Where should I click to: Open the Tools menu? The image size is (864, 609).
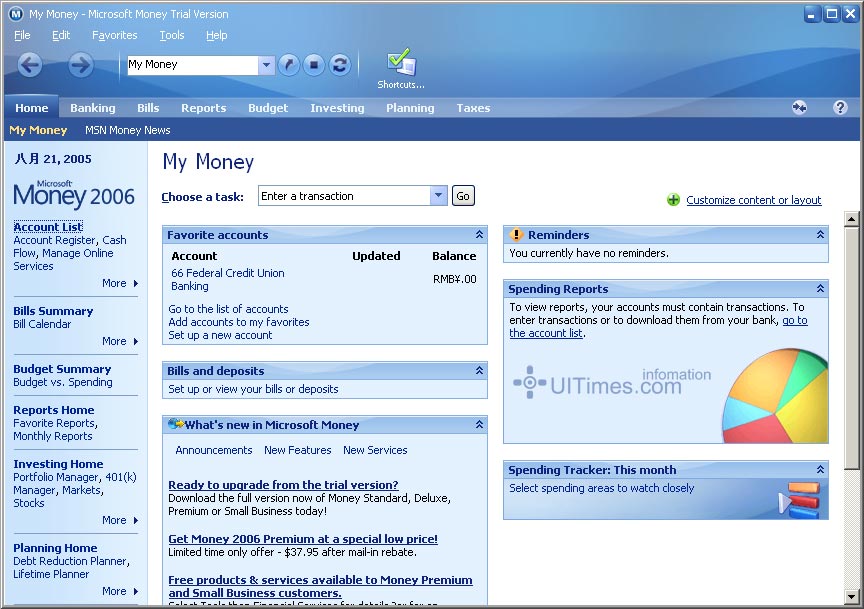tap(172, 35)
